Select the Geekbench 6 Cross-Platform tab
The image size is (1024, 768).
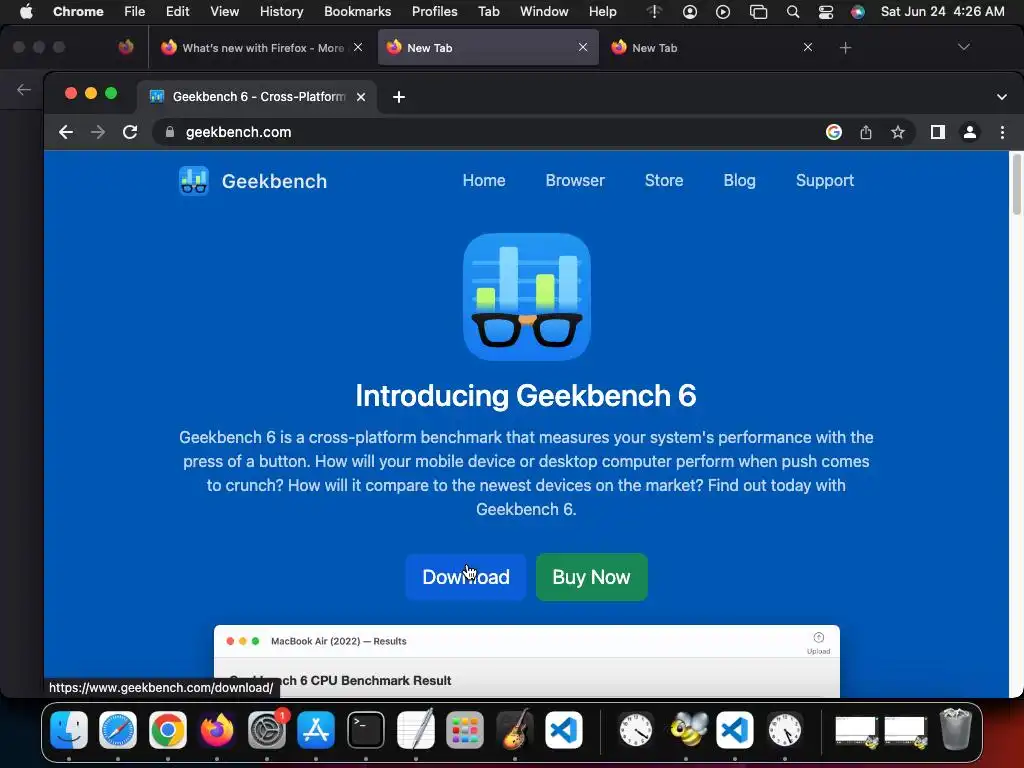tap(257, 97)
